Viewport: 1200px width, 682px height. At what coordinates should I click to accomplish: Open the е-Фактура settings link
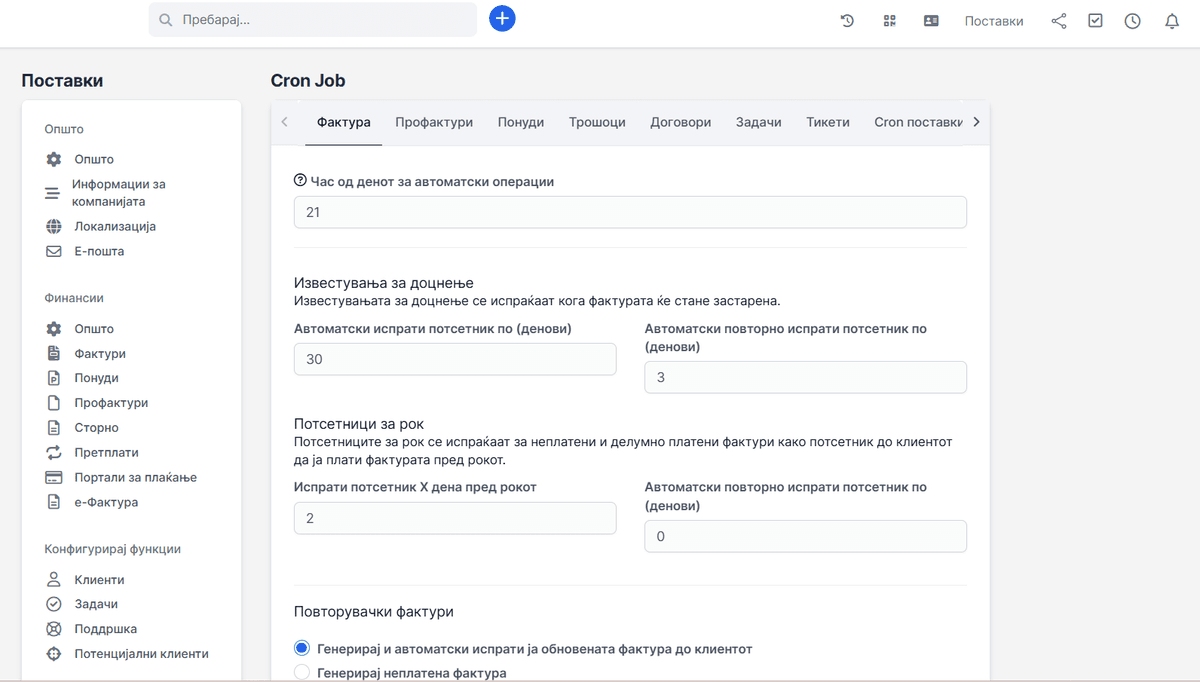[106, 502]
